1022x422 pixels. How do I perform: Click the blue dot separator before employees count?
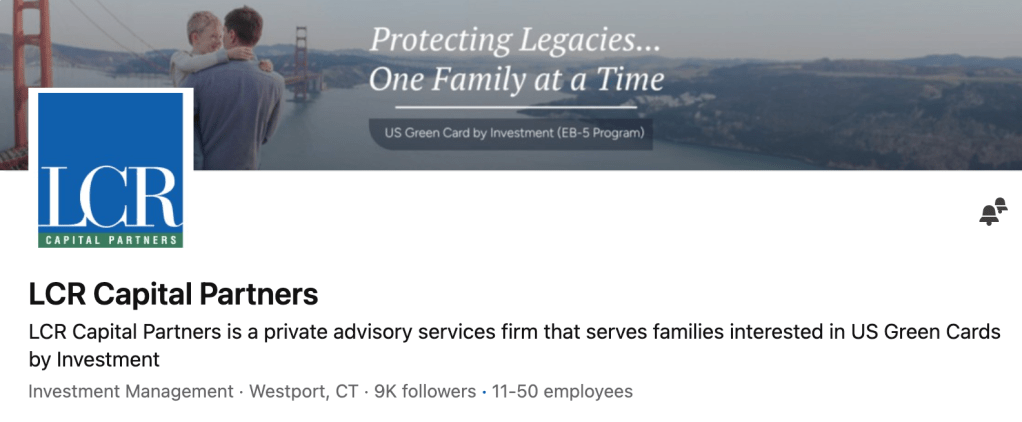485,391
